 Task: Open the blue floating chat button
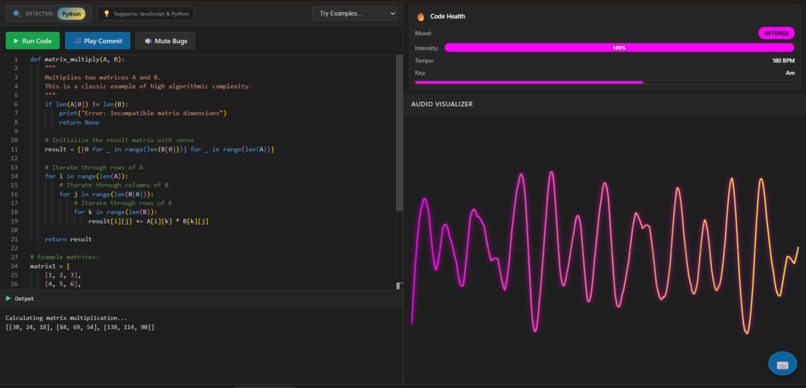(782, 364)
